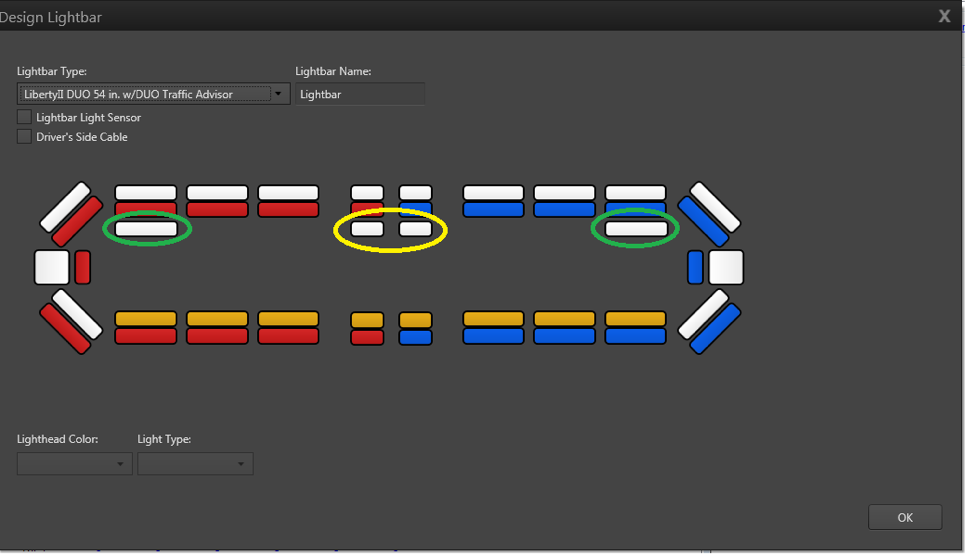Click the large white square lighthead on right end
Screen dimensions: 974x554
pos(726,267)
